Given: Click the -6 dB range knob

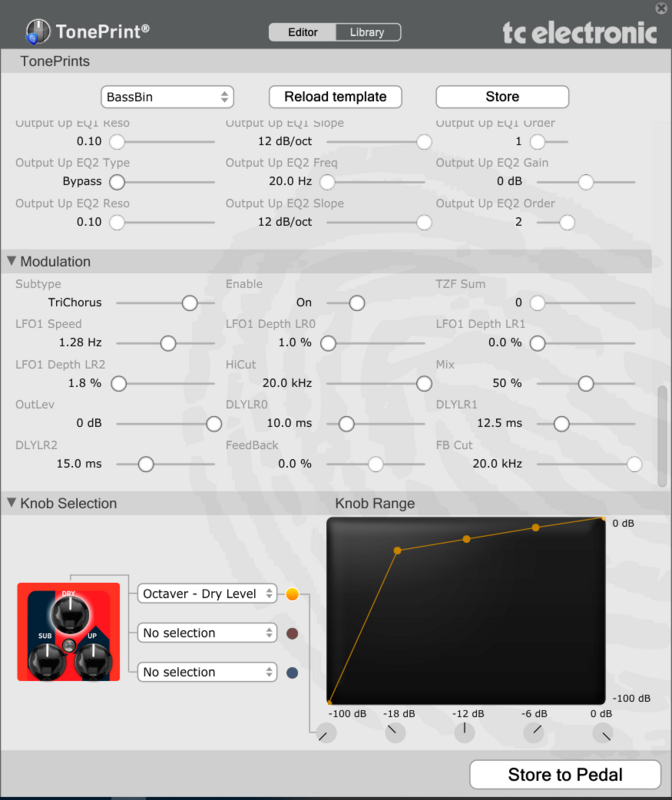Looking at the screenshot, I should pyautogui.click(x=534, y=733).
